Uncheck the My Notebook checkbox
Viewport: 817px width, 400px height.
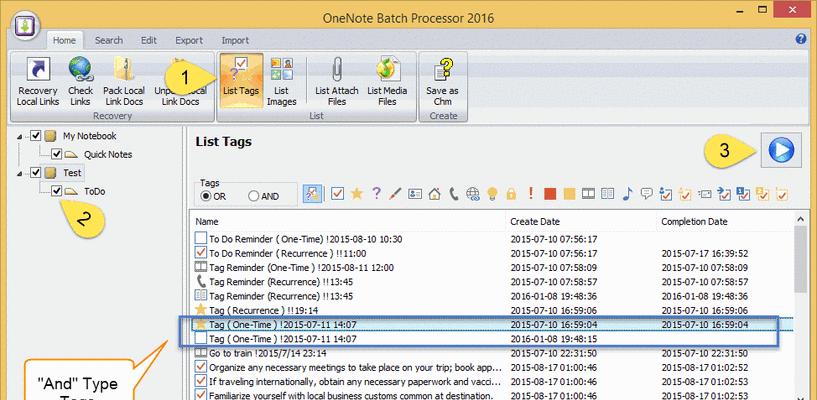[35, 136]
